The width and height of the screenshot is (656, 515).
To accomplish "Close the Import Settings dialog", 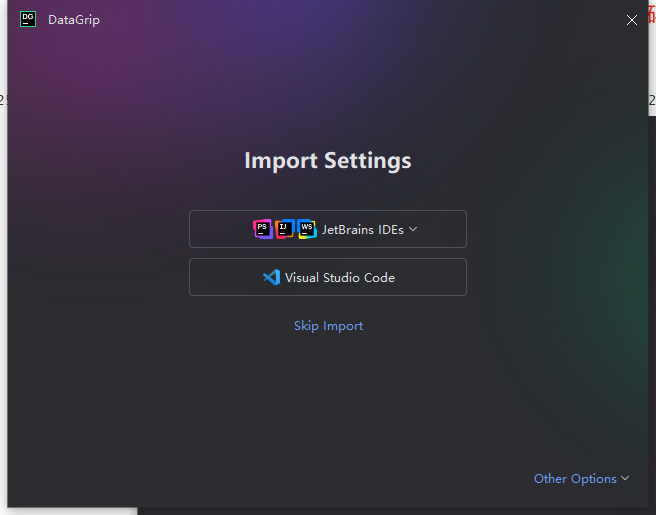I will point(632,20).
